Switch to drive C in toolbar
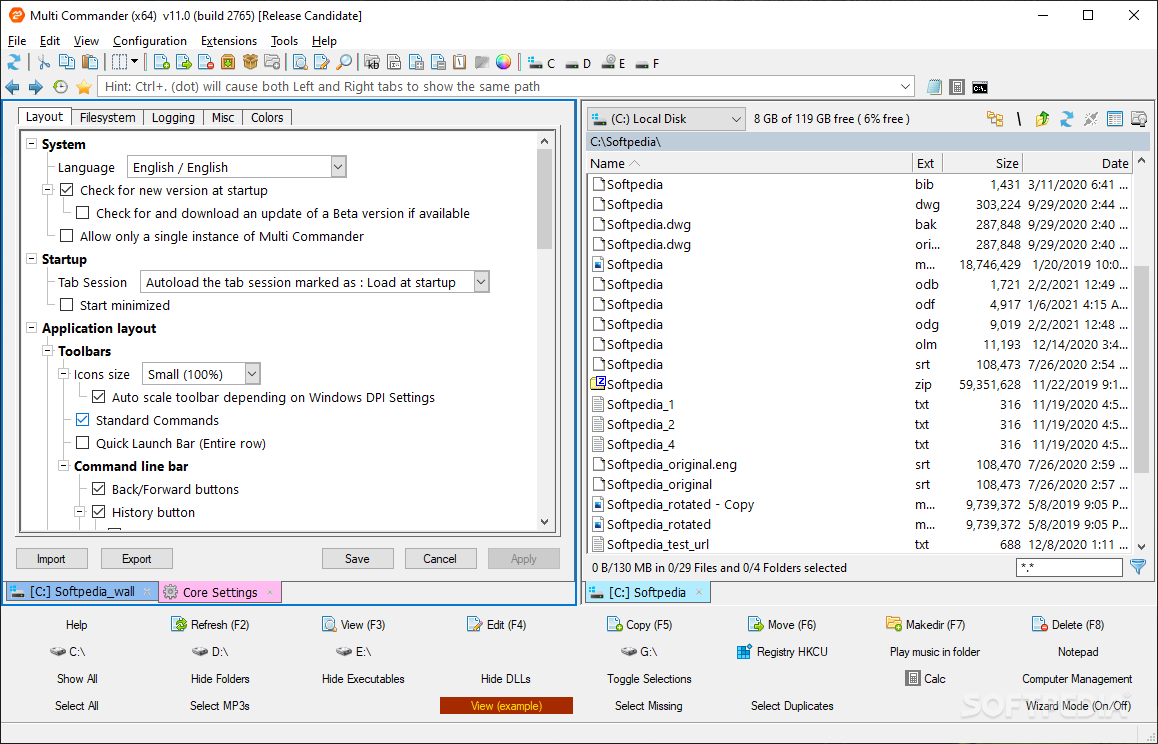Screen dimensions: 1158x744 (541, 64)
